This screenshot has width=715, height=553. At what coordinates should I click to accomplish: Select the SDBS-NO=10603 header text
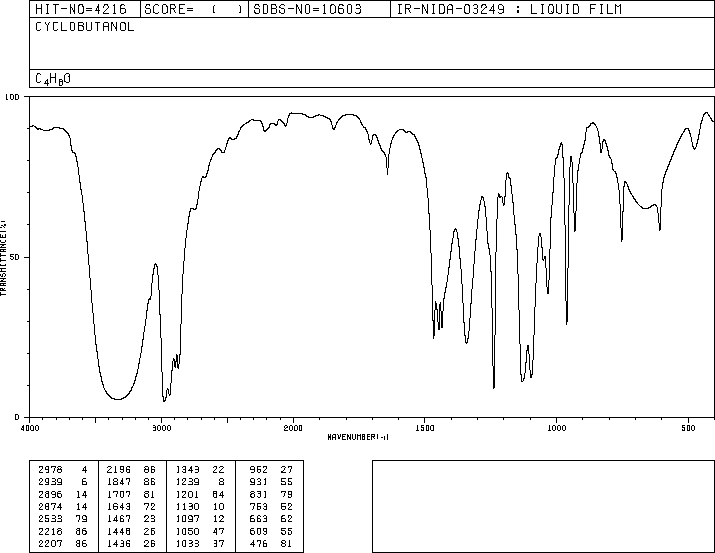307,9
